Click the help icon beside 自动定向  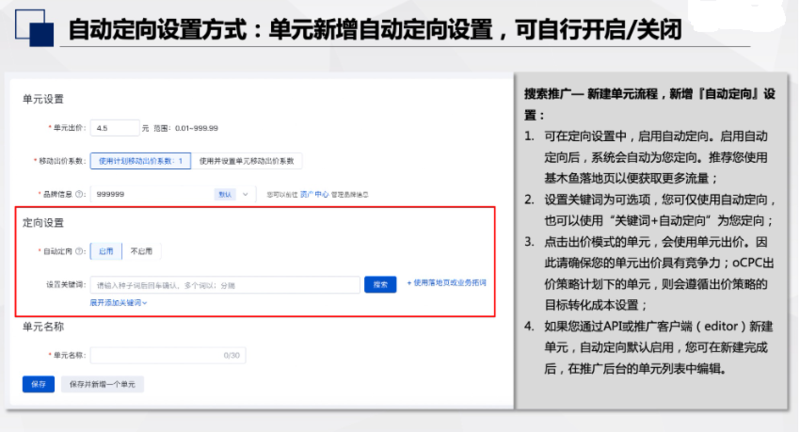pos(79,251)
